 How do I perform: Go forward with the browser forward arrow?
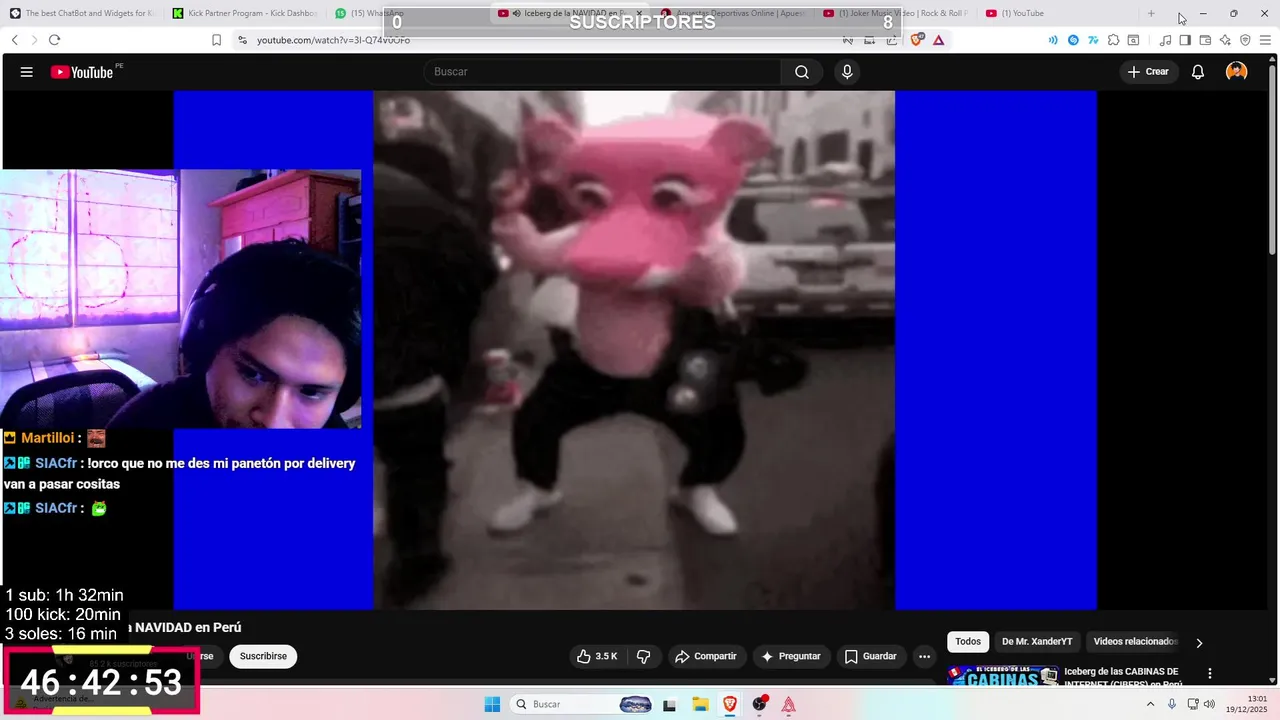(x=34, y=40)
